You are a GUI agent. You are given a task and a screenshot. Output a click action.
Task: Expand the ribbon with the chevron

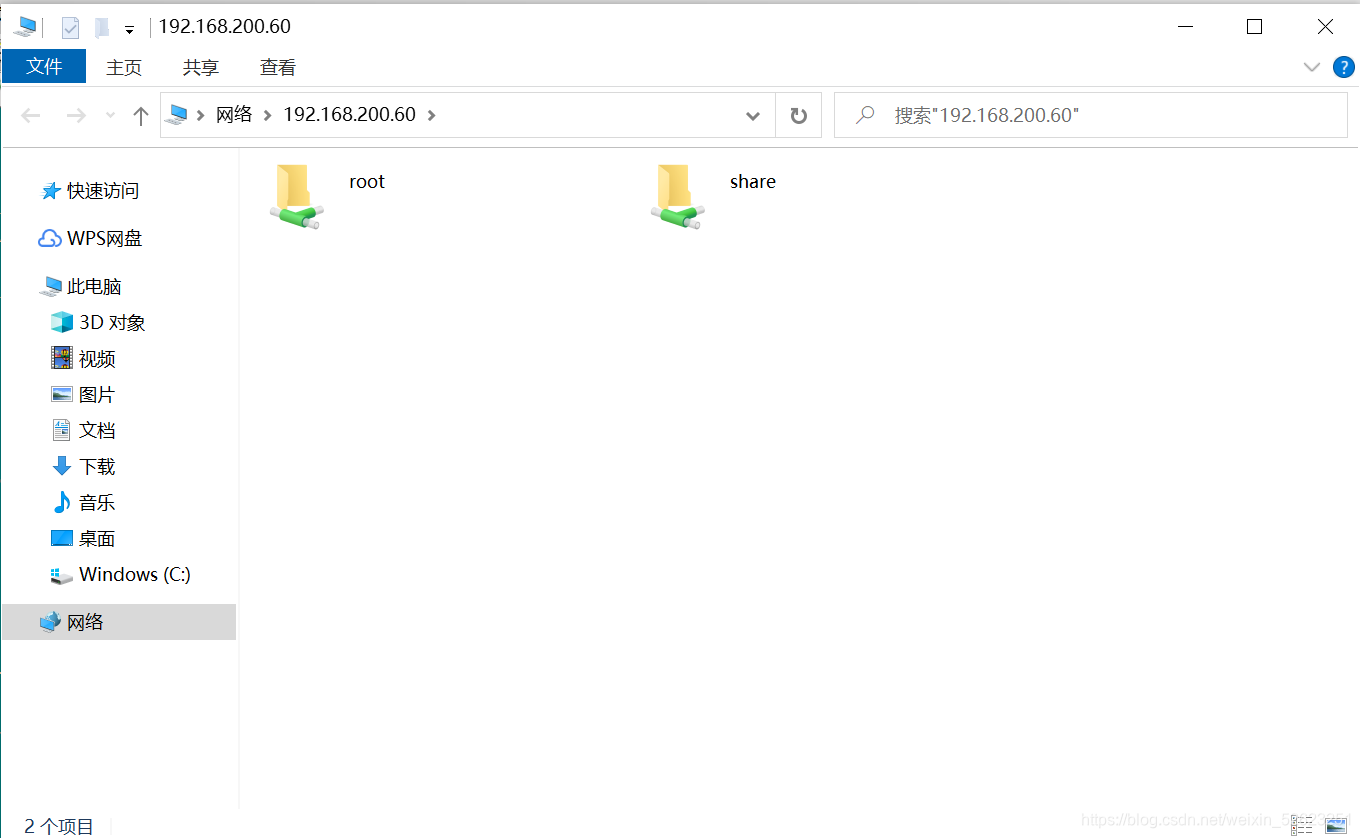click(1312, 67)
